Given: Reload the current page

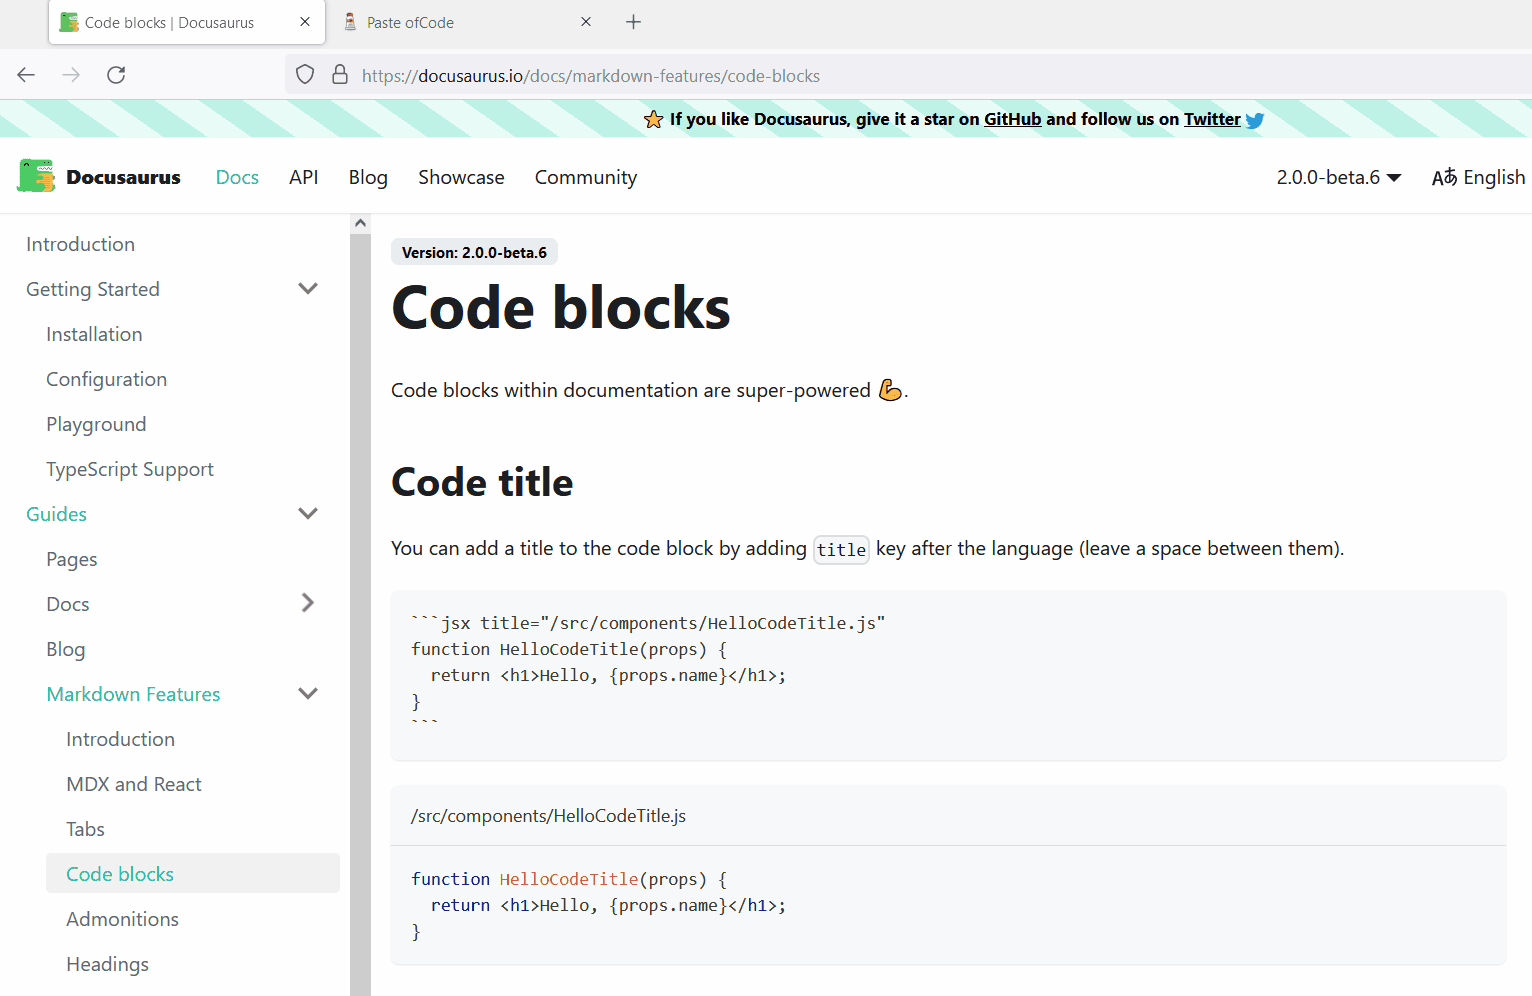Looking at the screenshot, I should pyautogui.click(x=115, y=74).
